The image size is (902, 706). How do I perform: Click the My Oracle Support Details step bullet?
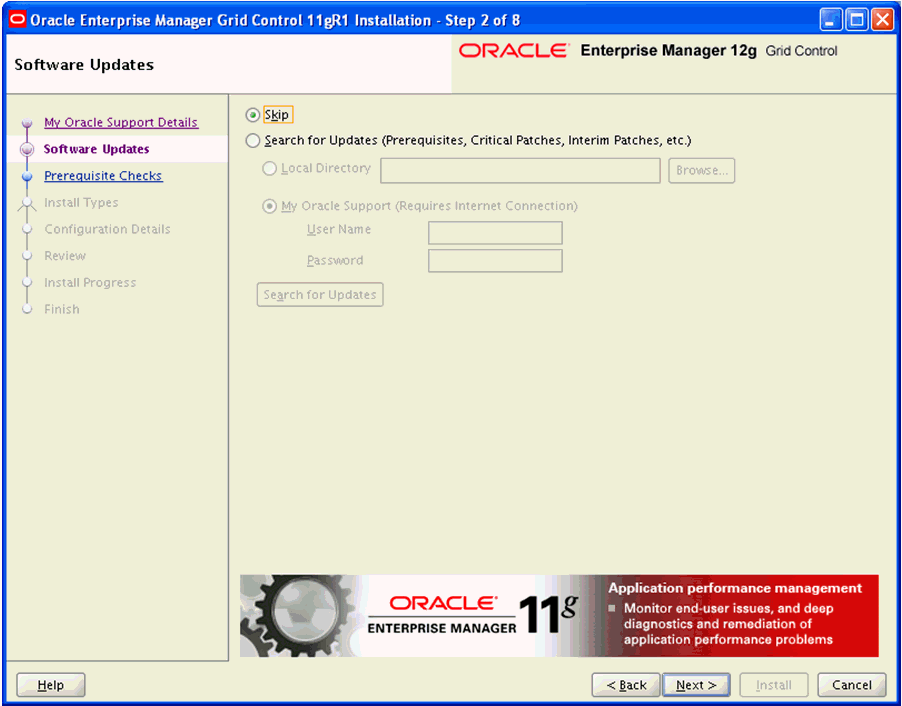[x=27, y=123]
